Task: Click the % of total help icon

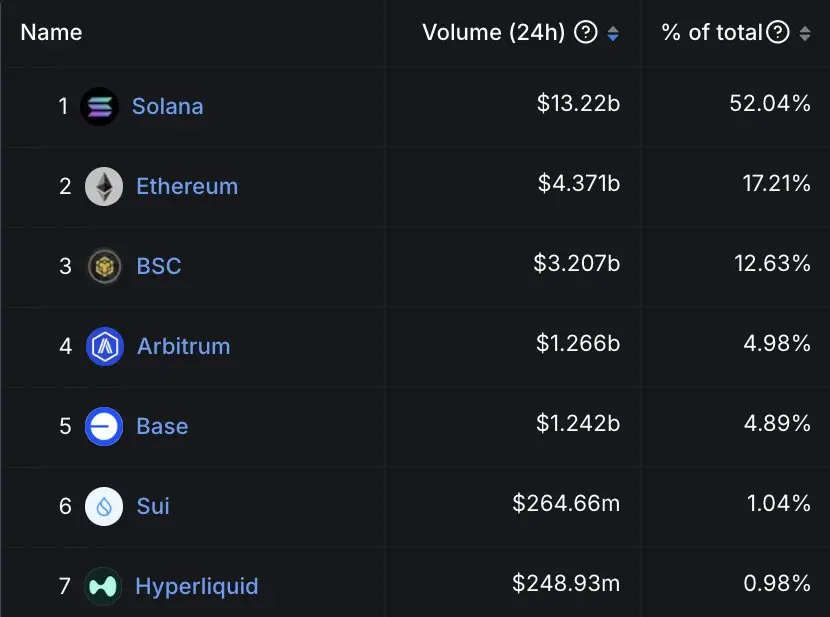Action: [777, 33]
